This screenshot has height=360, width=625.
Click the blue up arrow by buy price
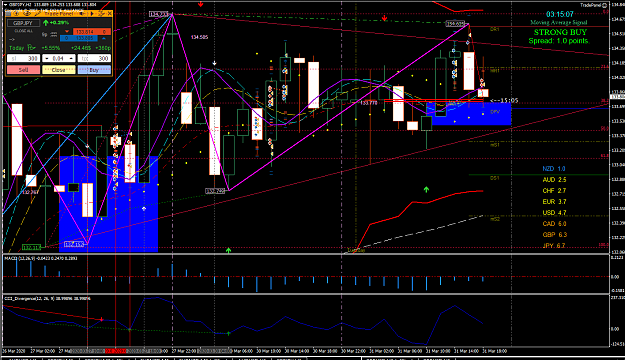(x=104, y=38)
